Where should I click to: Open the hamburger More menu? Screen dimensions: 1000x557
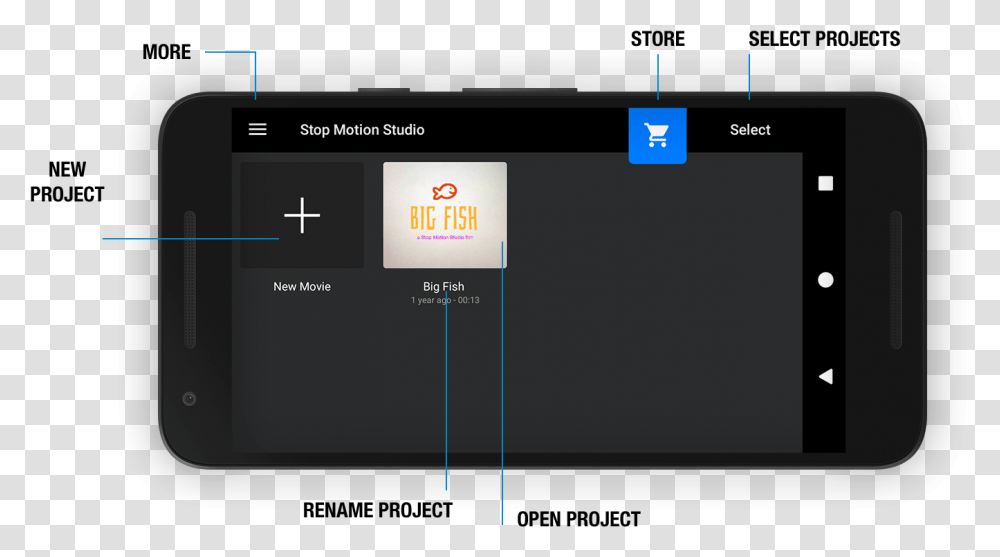(x=257, y=130)
